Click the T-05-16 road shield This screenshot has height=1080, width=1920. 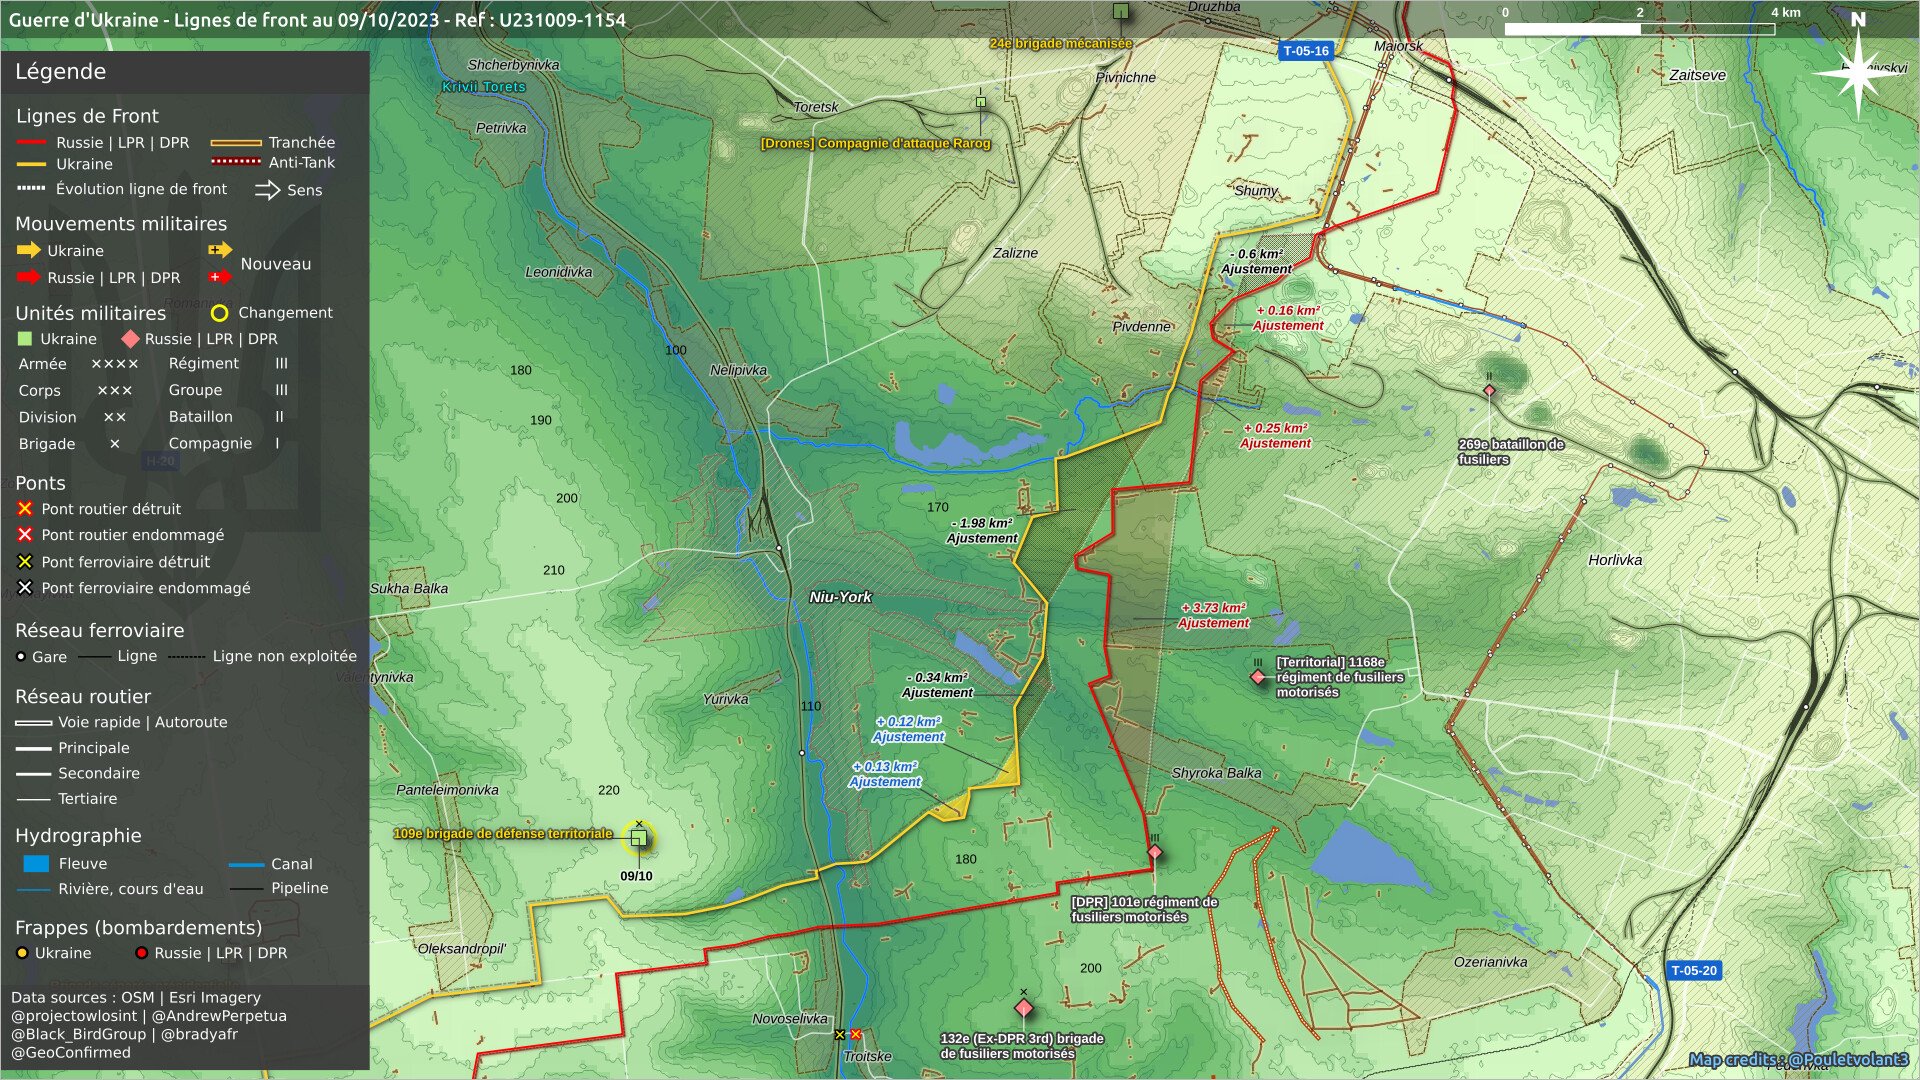(1306, 51)
